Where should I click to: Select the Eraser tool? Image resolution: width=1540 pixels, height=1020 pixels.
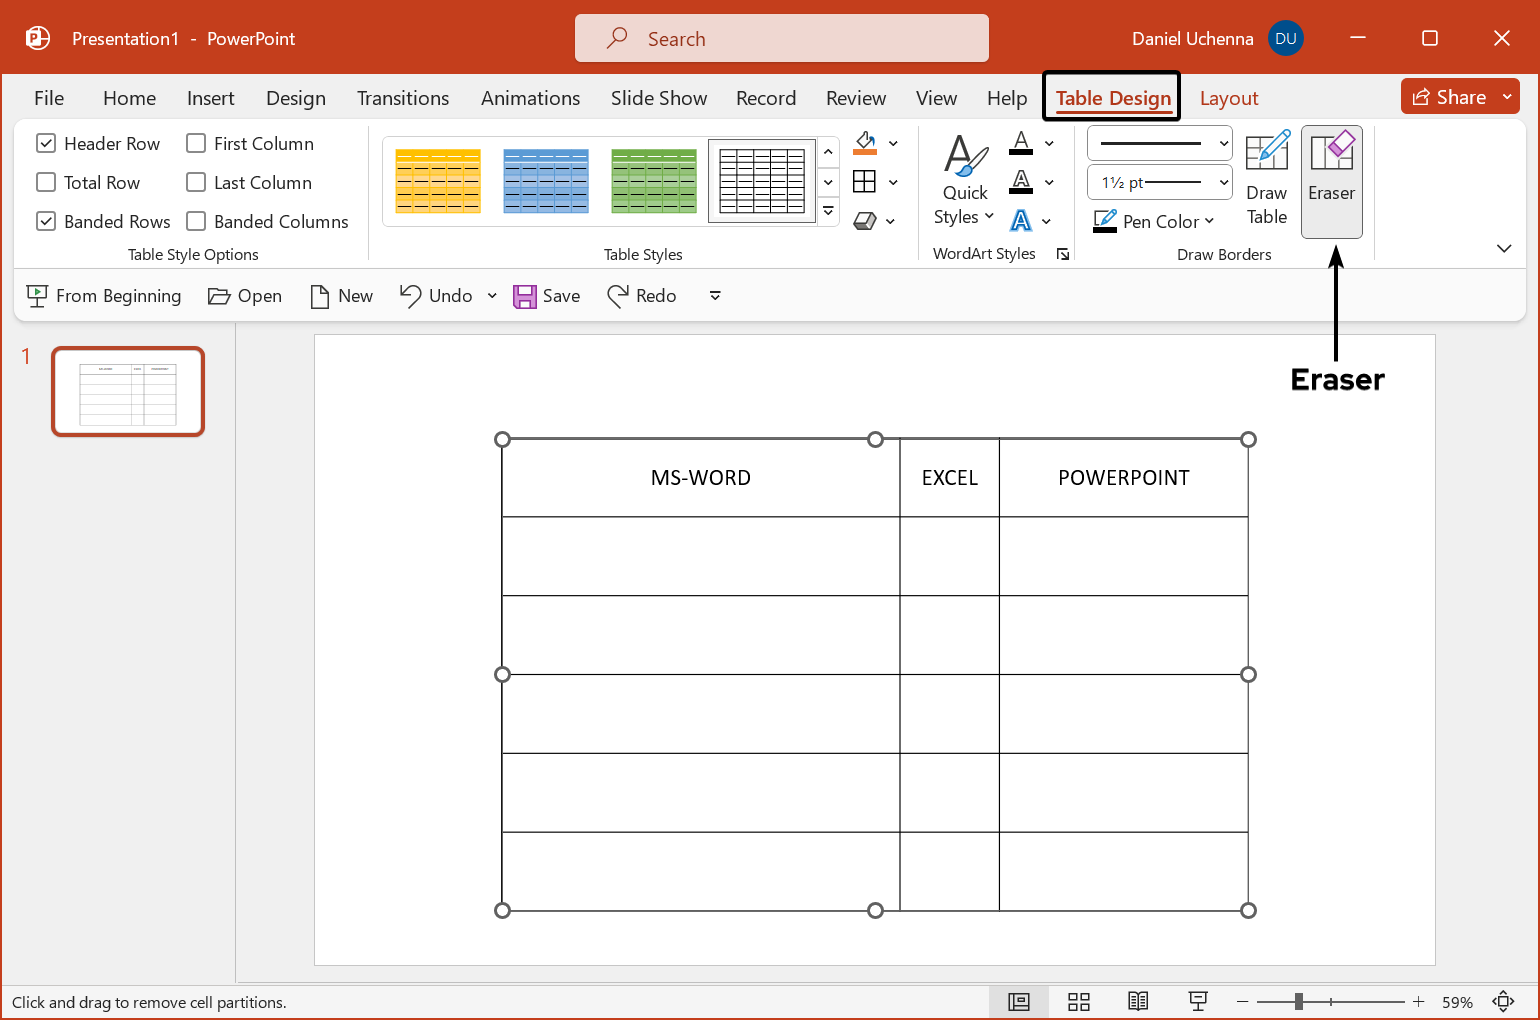(x=1331, y=181)
